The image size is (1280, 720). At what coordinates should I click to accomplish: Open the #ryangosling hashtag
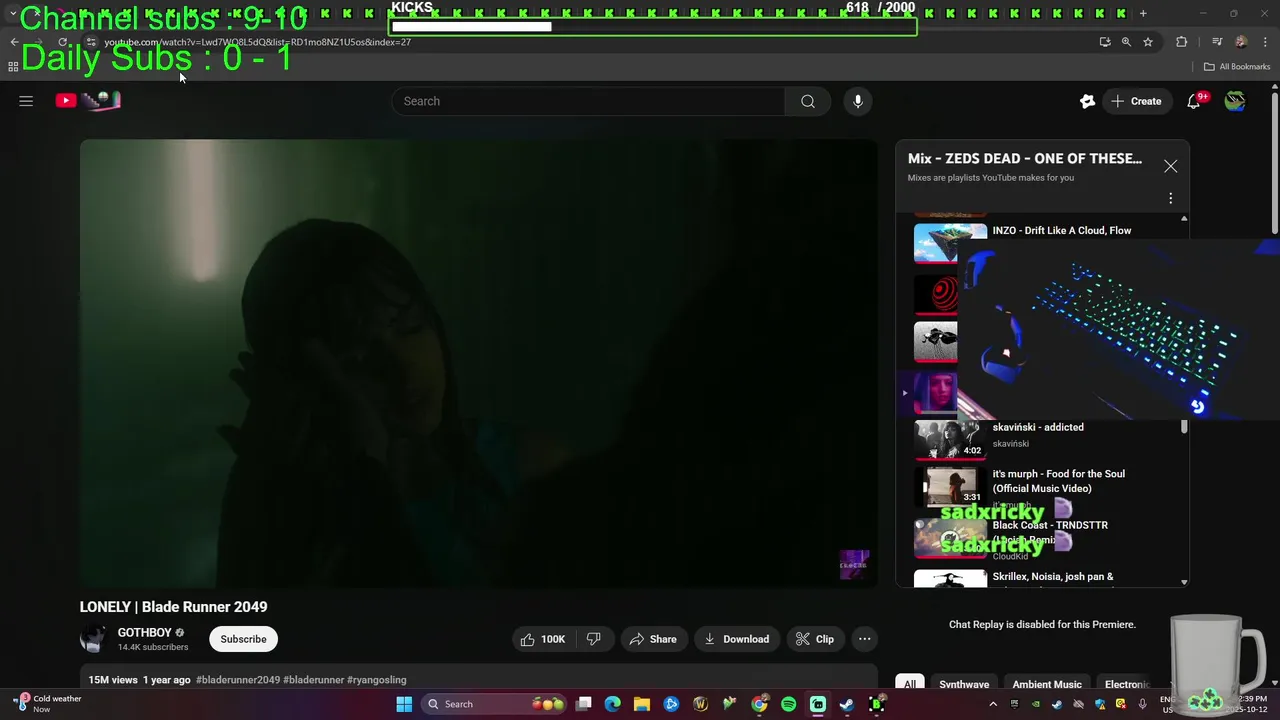[377, 680]
